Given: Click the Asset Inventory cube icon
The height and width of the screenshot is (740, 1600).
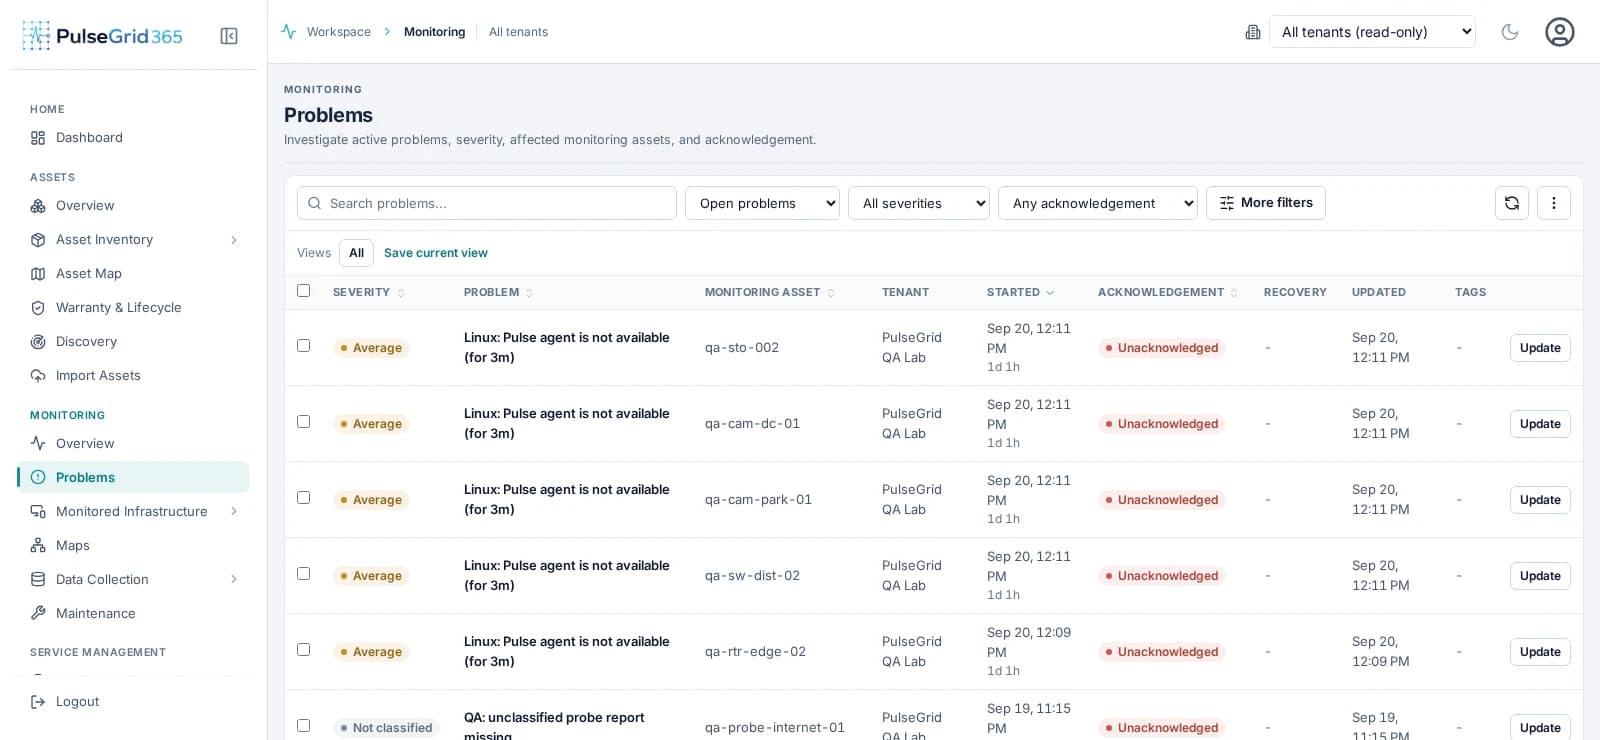Looking at the screenshot, I should 38,240.
